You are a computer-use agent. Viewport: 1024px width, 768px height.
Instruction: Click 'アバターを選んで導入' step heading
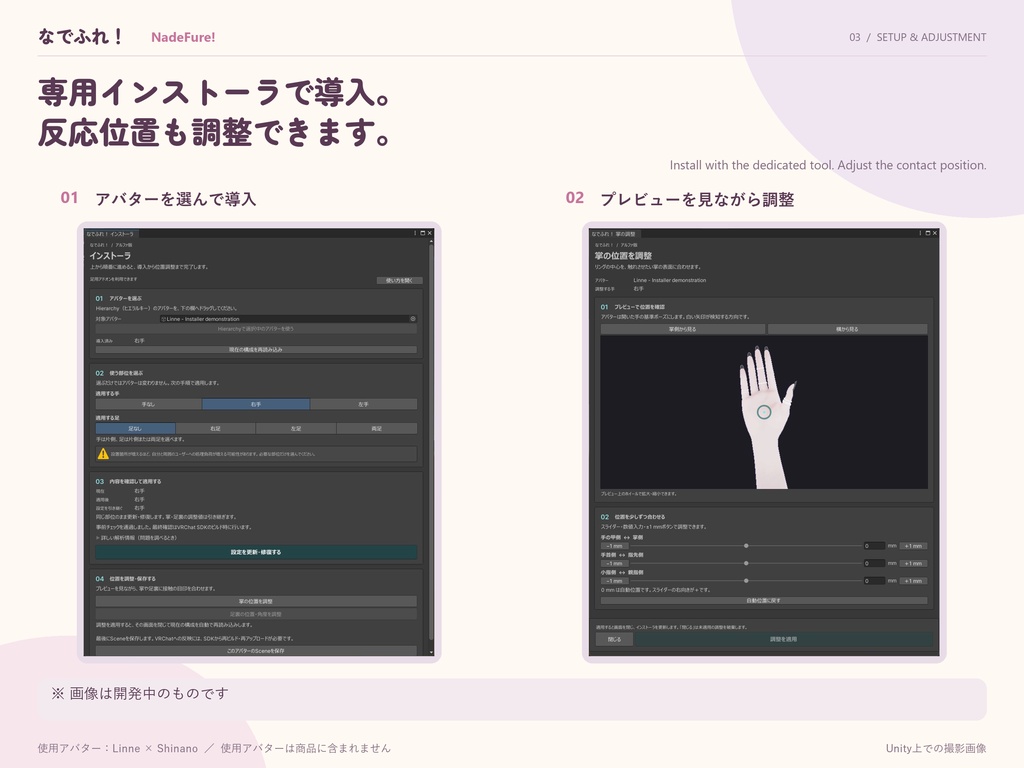pos(176,199)
